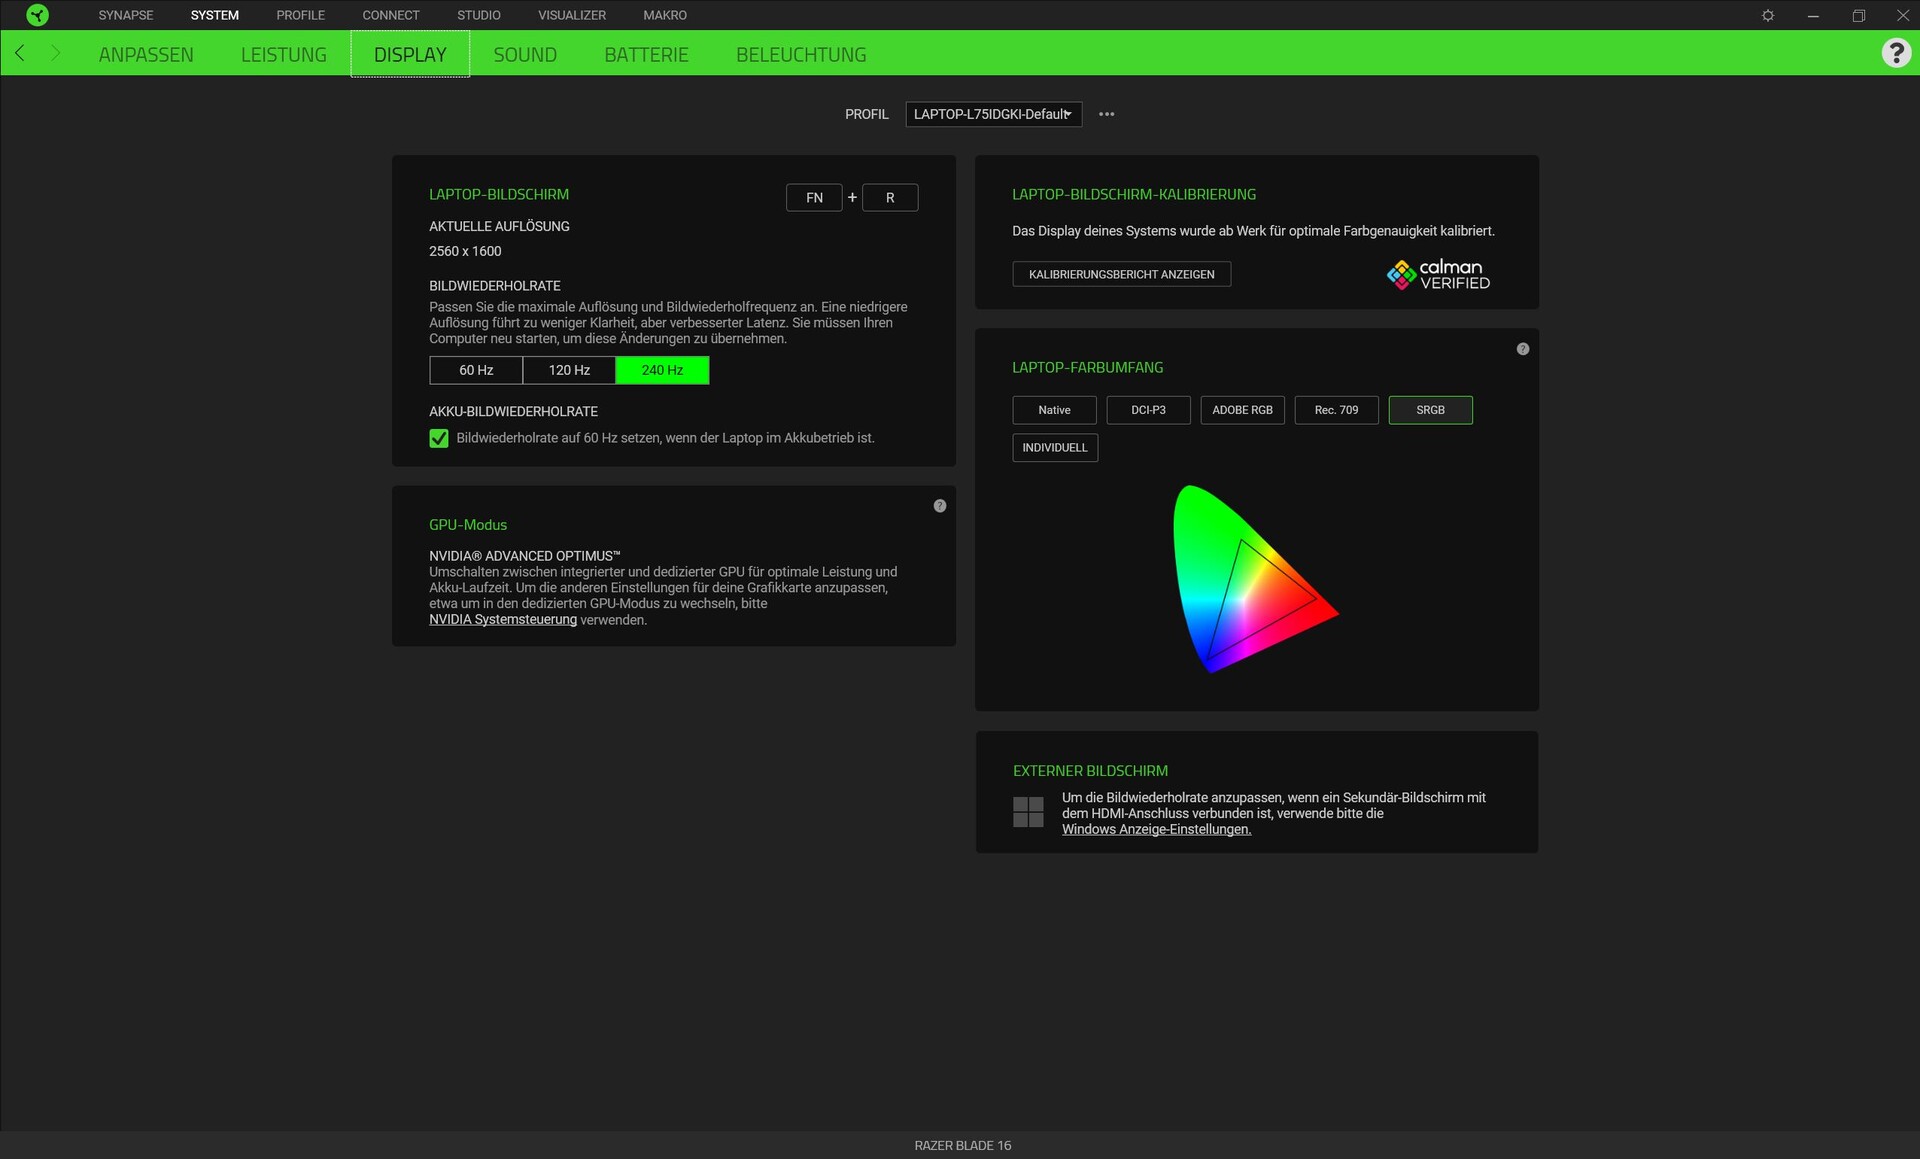1920x1159 pixels.
Task: Show GPU-Modus help tooltip icon
Action: 939,506
